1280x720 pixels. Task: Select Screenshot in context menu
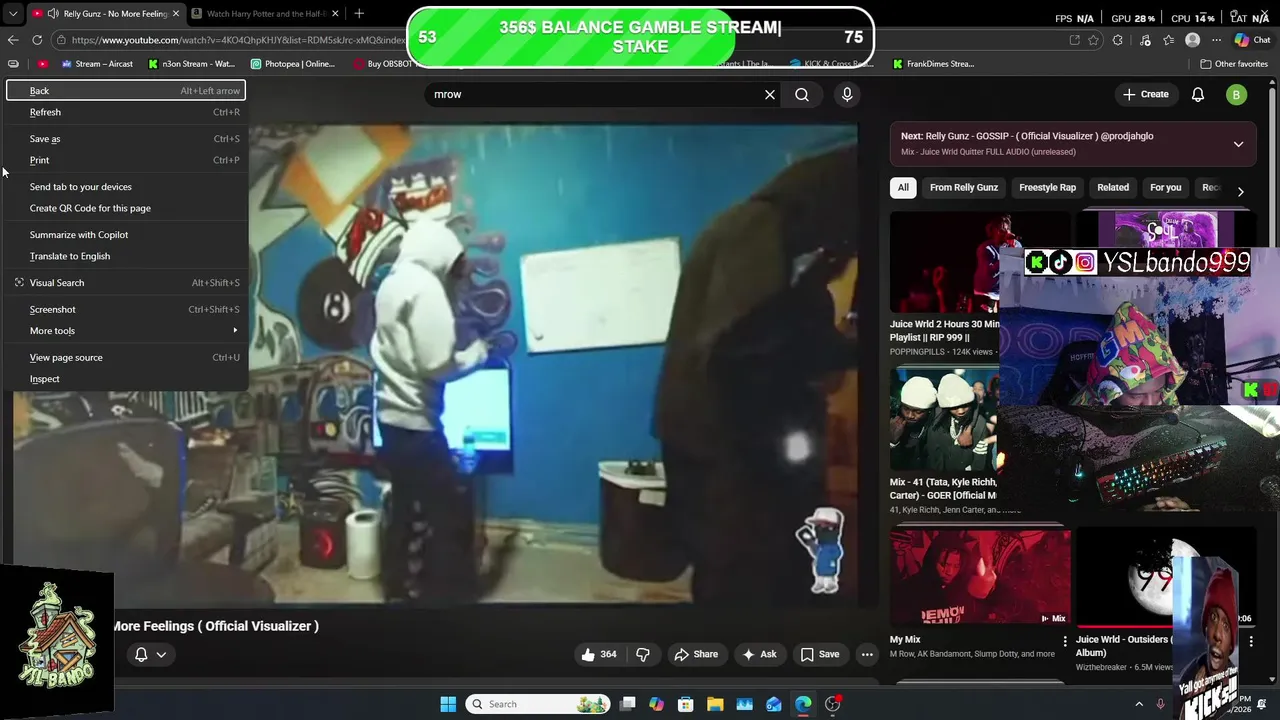[x=125, y=310]
